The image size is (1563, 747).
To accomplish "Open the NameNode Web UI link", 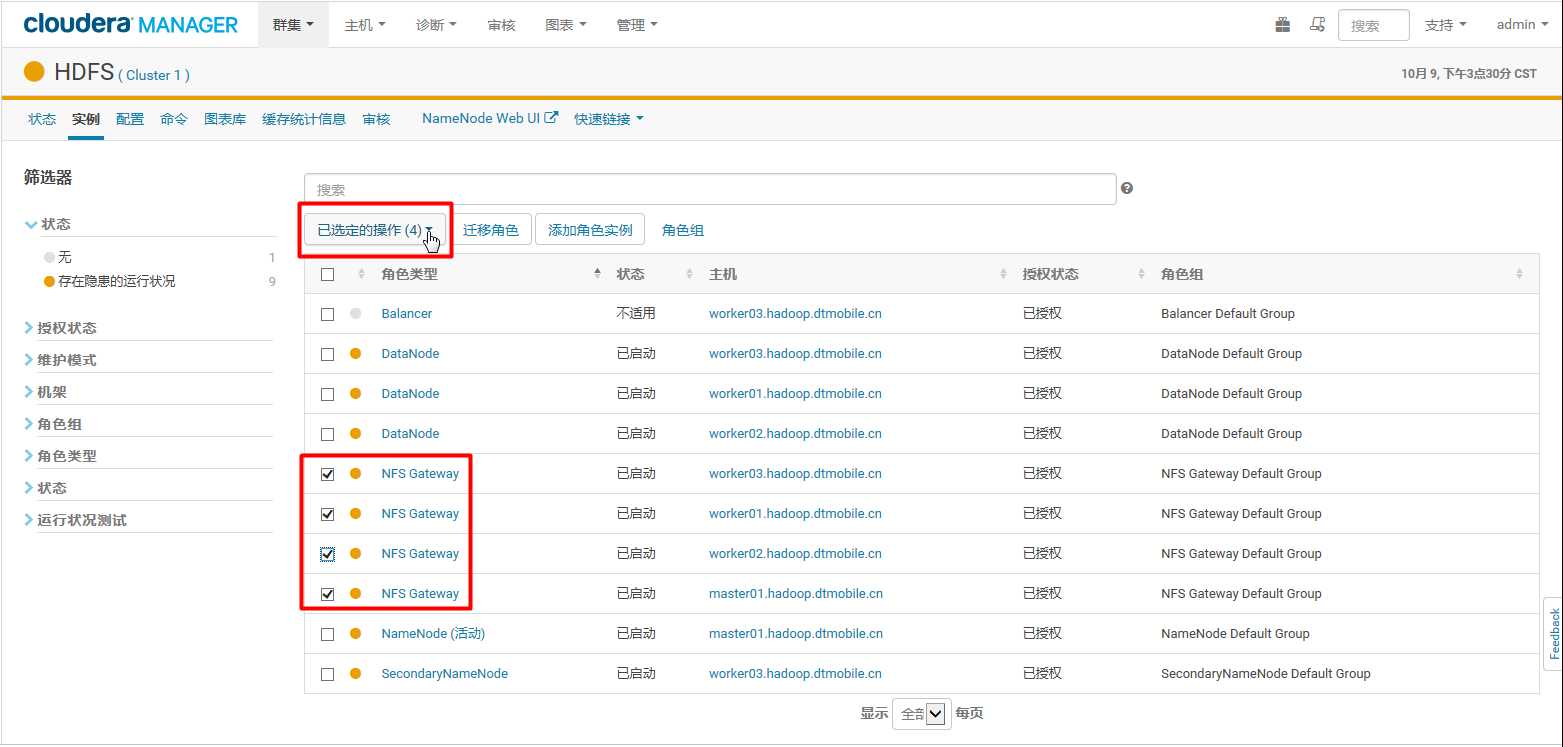I will (490, 118).
